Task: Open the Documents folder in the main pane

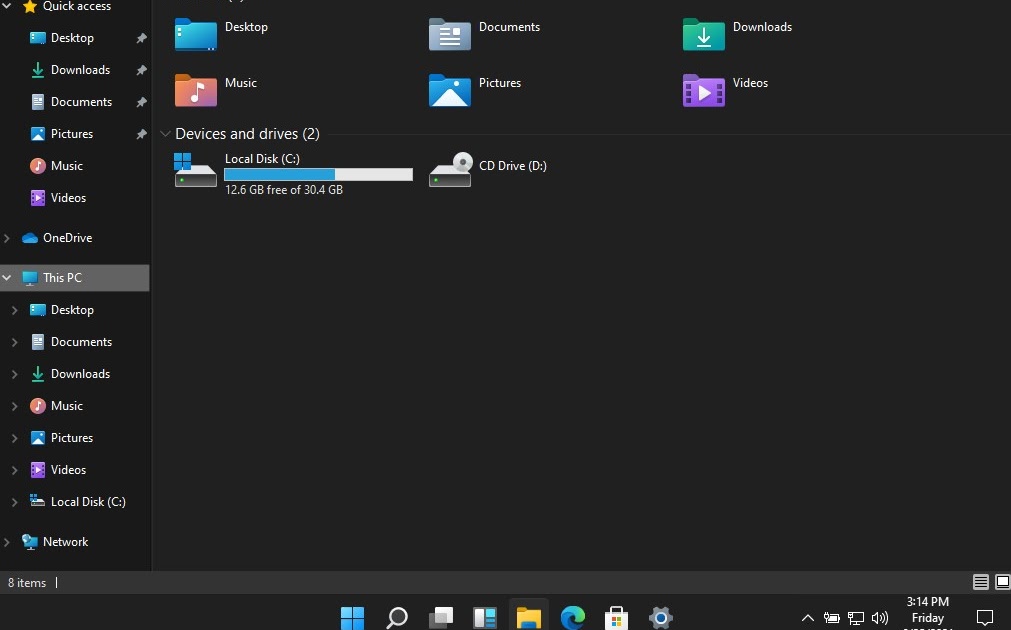Action: click(449, 34)
